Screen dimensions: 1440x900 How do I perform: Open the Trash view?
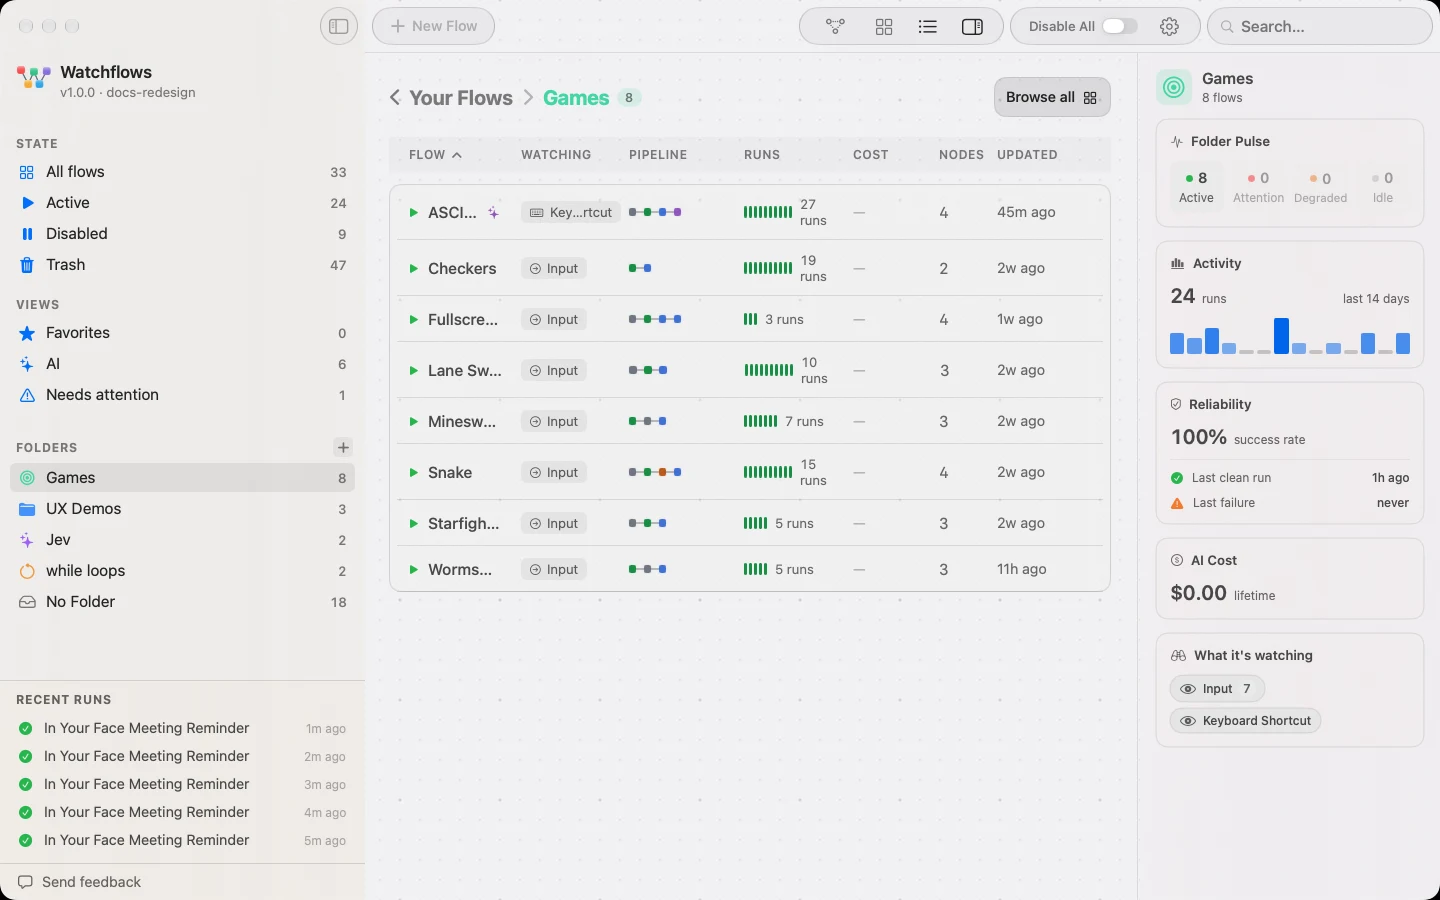[182, 265]
